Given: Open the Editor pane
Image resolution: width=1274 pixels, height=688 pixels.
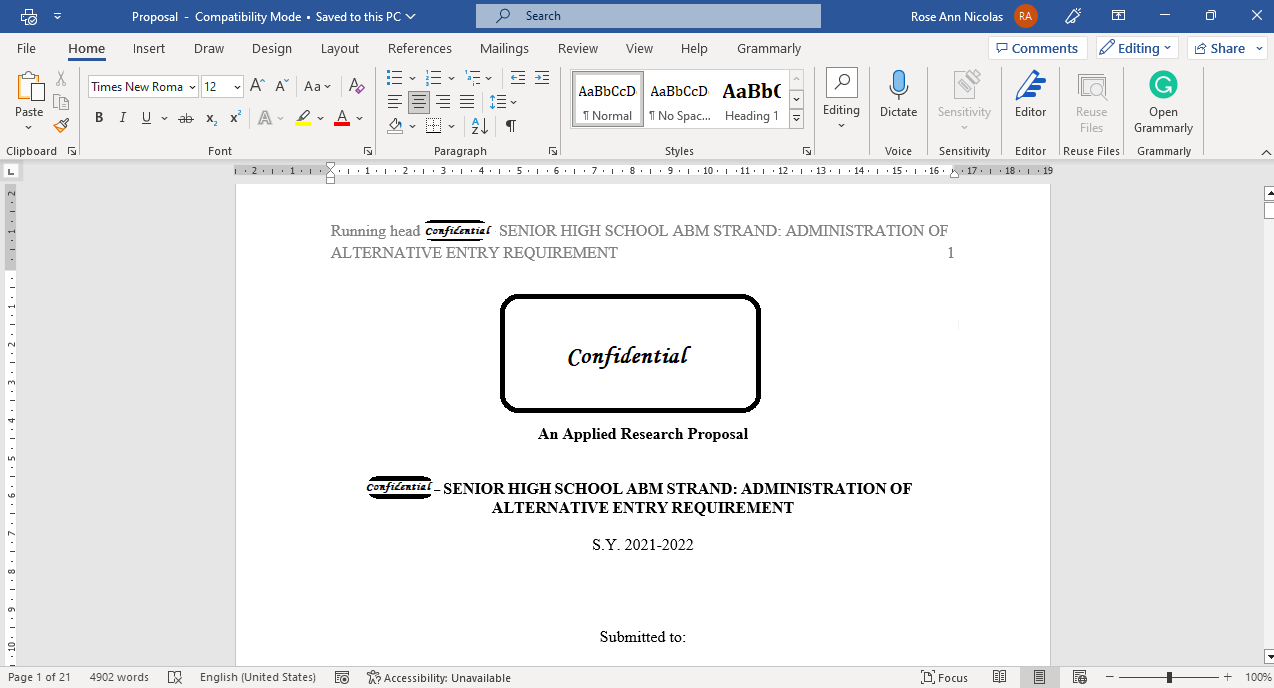Looking at the screenshot, I should tap(1030, 95).
